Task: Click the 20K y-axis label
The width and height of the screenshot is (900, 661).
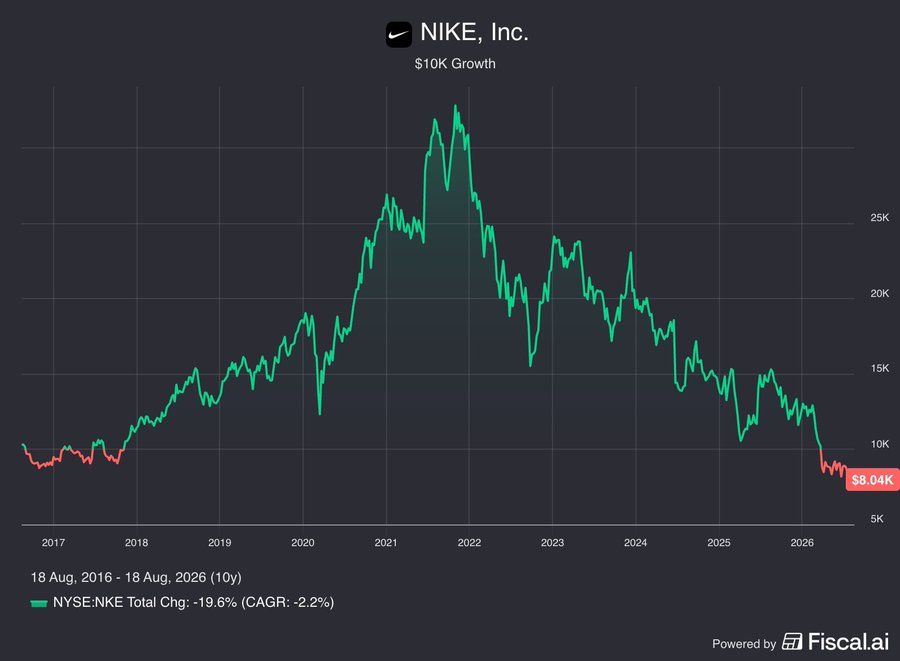Action: click(x=879, y=293)
